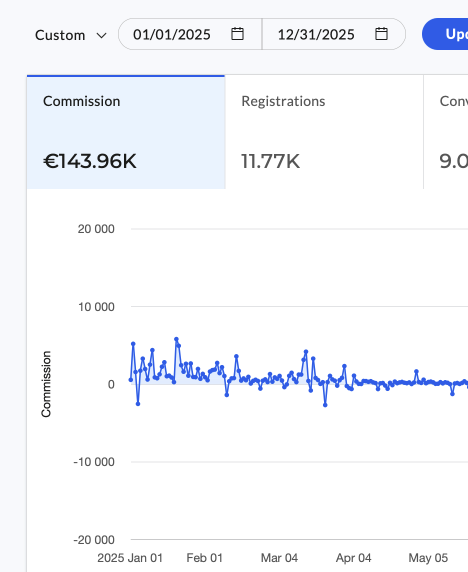This screenshot has height=572, width=468.
Task: Click the Custom dropdown chevron arrow
Action: [x=101, y=36]
